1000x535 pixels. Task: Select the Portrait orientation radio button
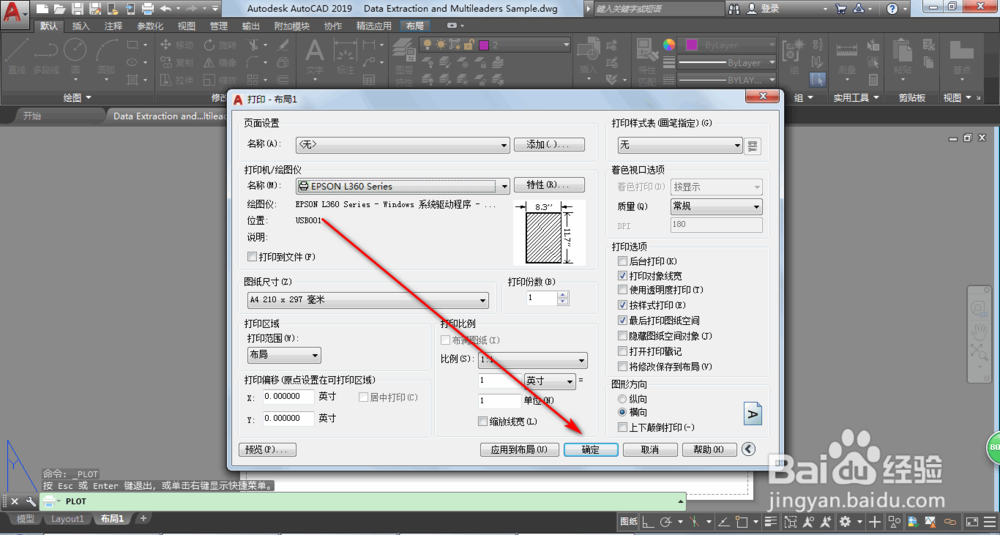622,399
